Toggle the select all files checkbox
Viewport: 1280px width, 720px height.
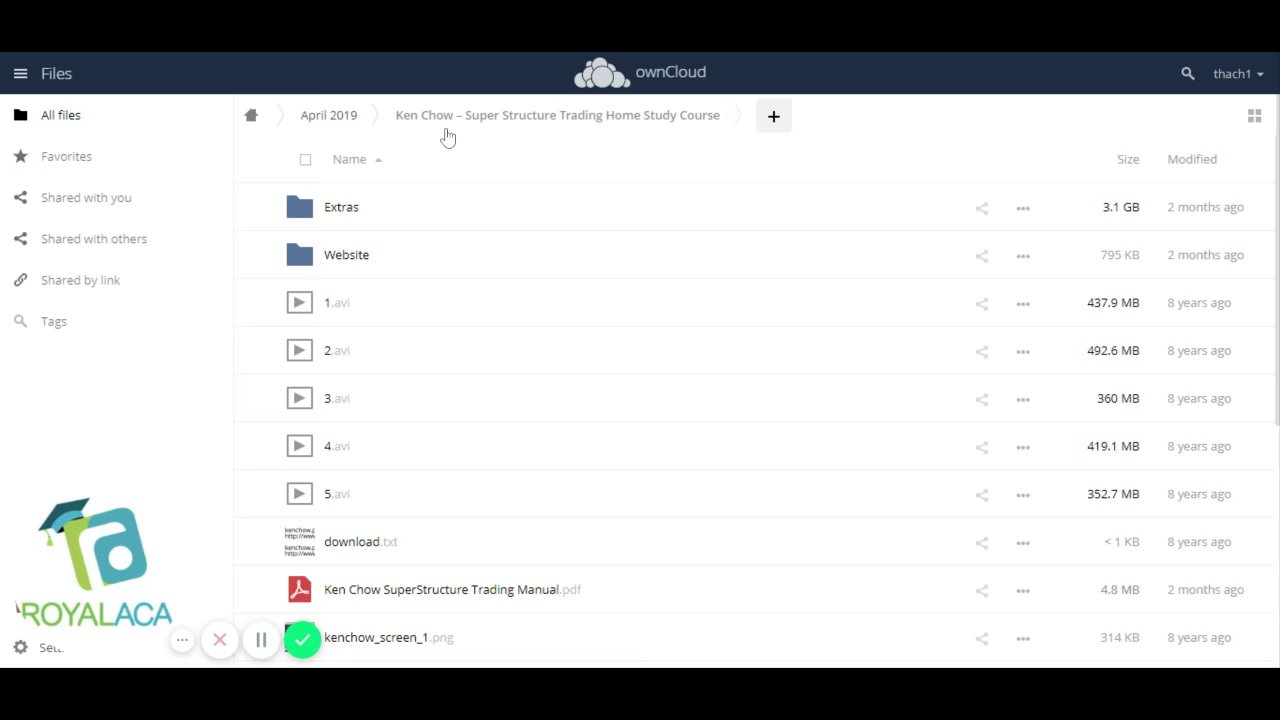[305, 159]
